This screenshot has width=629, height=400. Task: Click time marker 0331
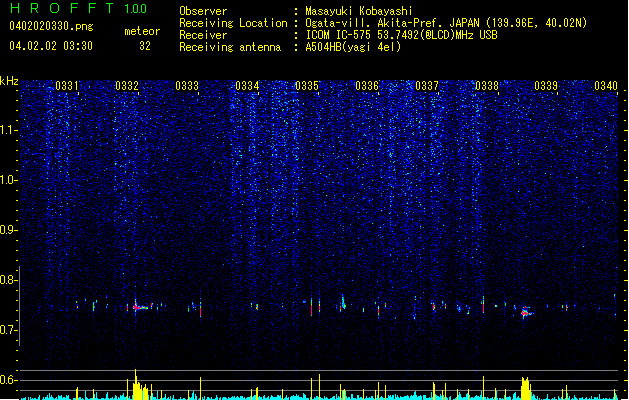tap(67, 86)
